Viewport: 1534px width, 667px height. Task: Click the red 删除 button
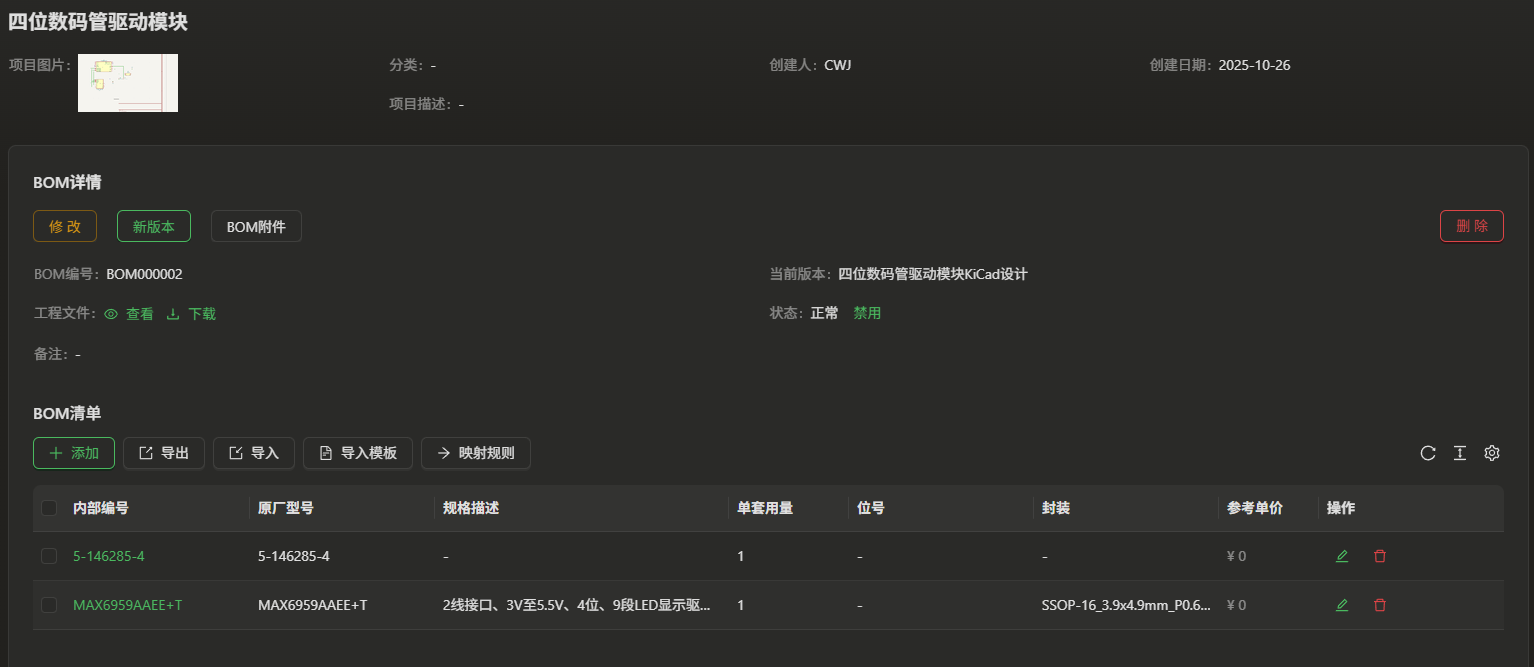[1471, 226]
